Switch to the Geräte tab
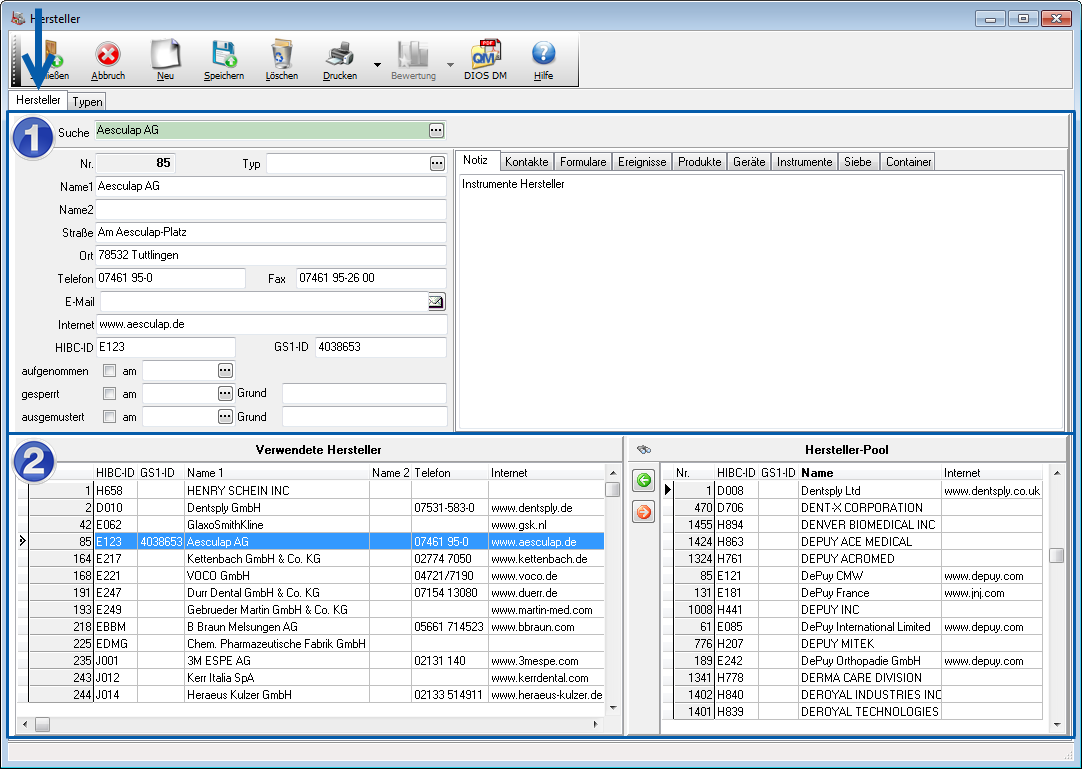 [749, 162]
